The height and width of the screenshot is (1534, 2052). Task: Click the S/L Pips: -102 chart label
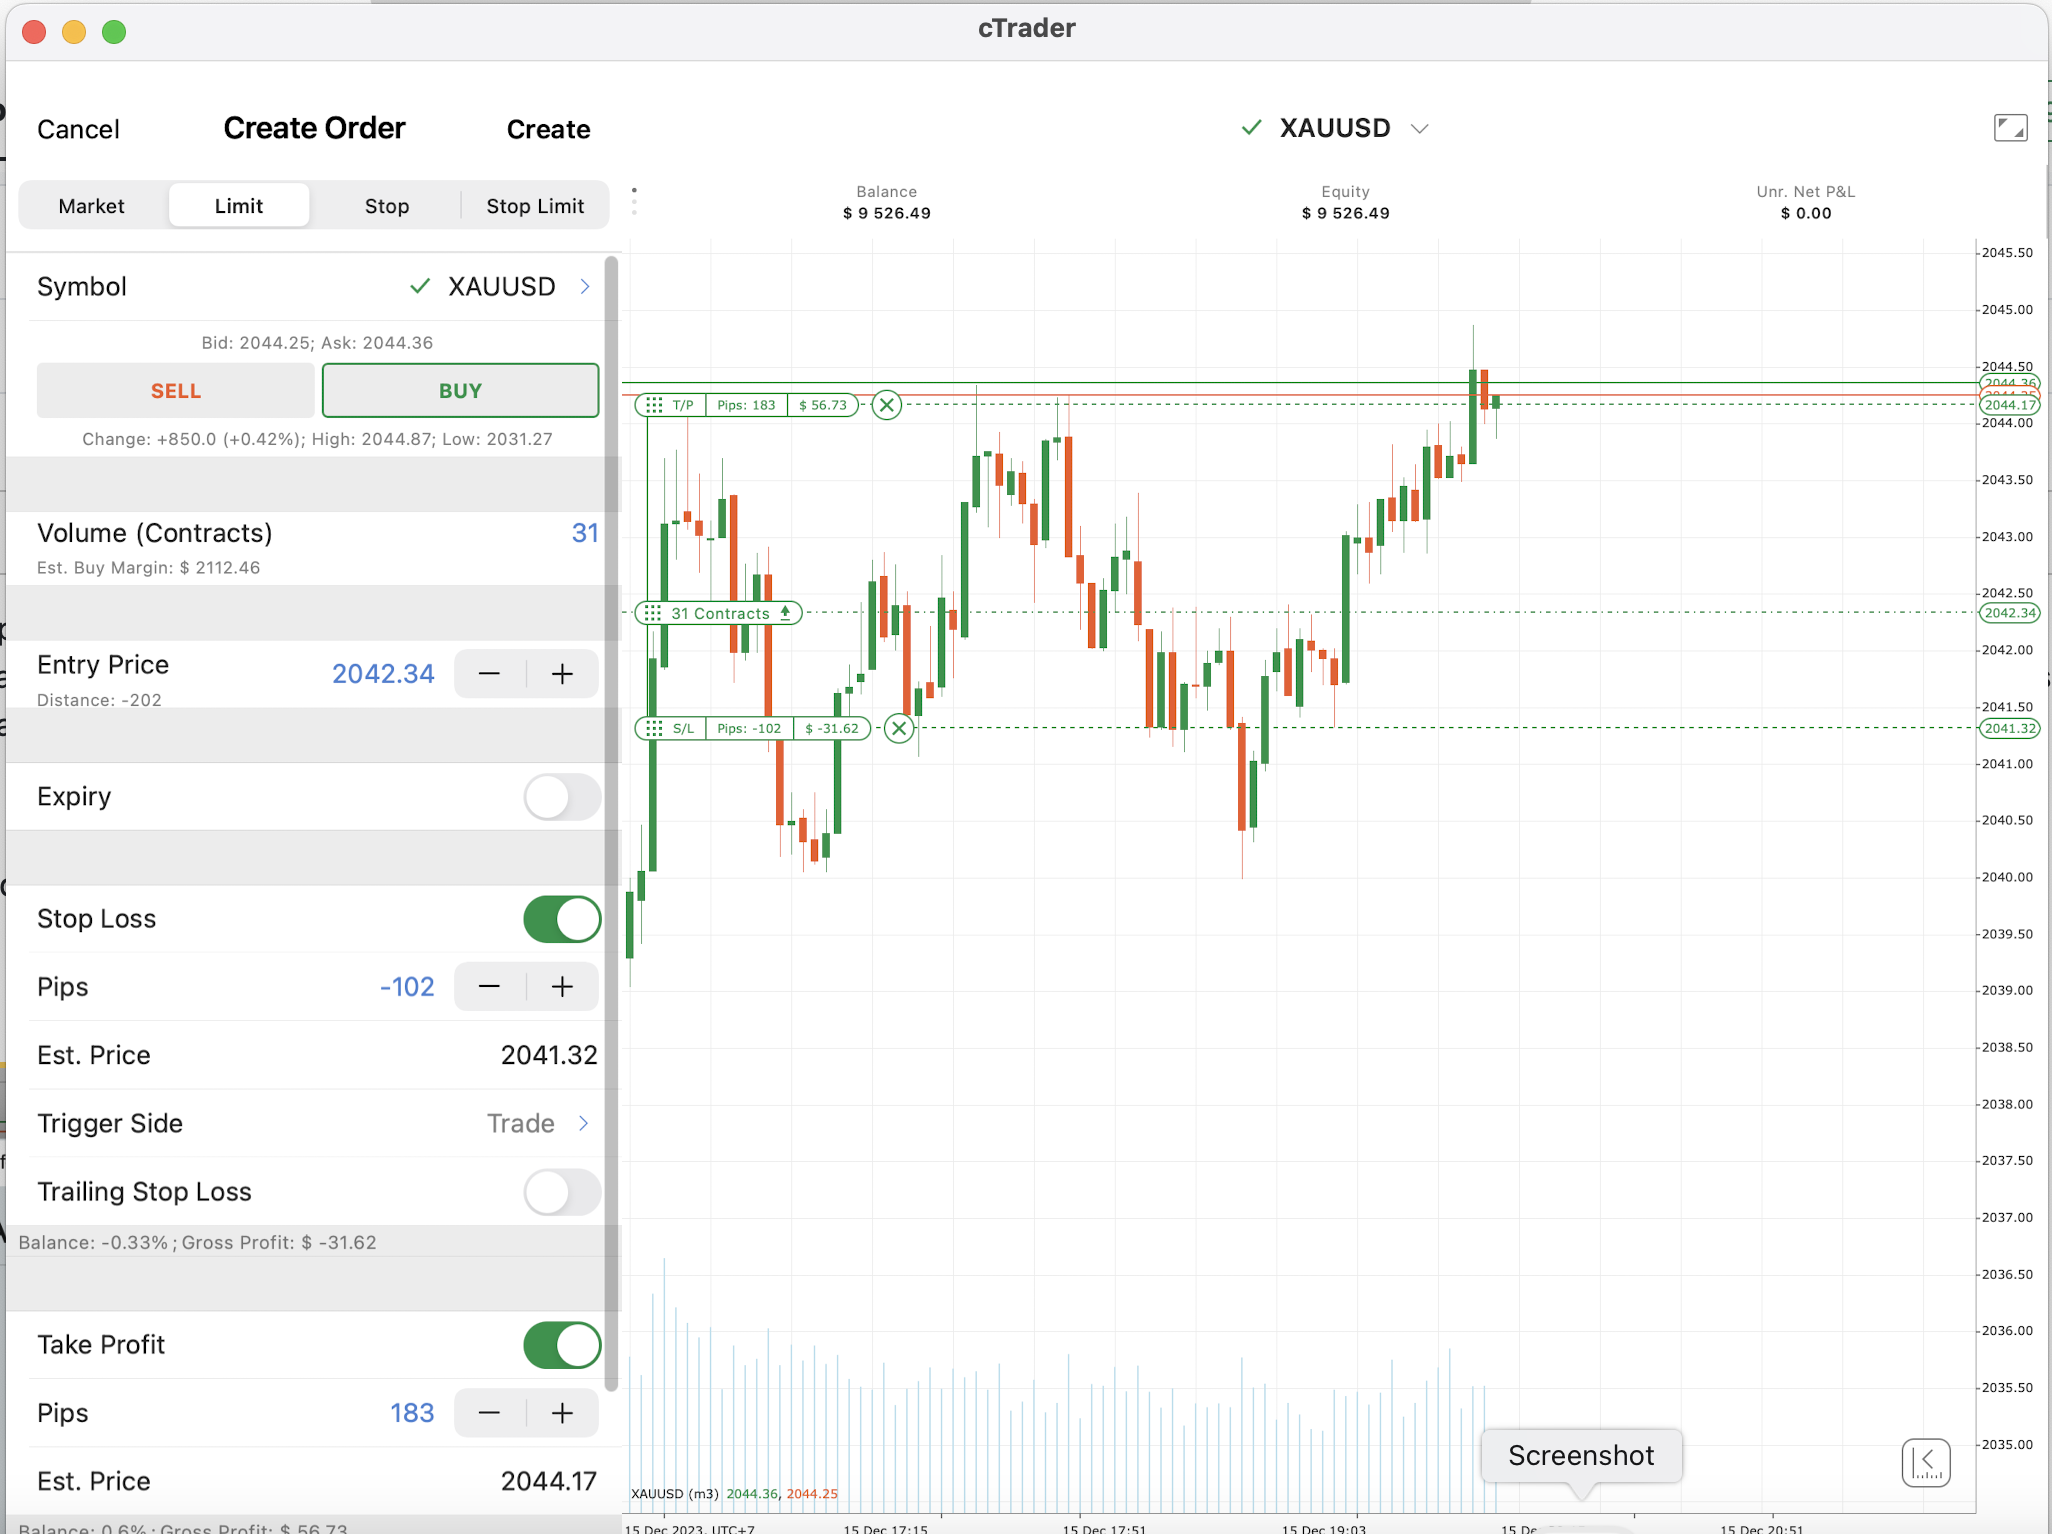[749, 728]
